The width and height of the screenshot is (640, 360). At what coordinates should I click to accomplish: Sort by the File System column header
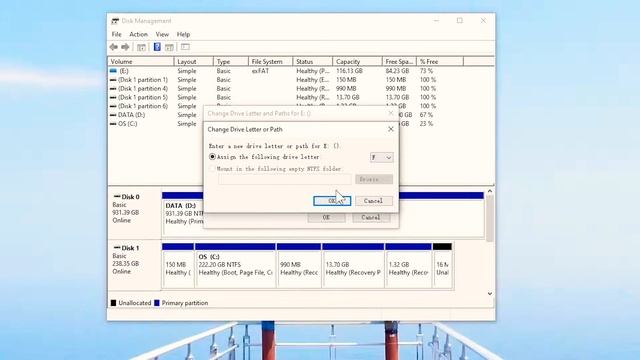coord(271,62)
